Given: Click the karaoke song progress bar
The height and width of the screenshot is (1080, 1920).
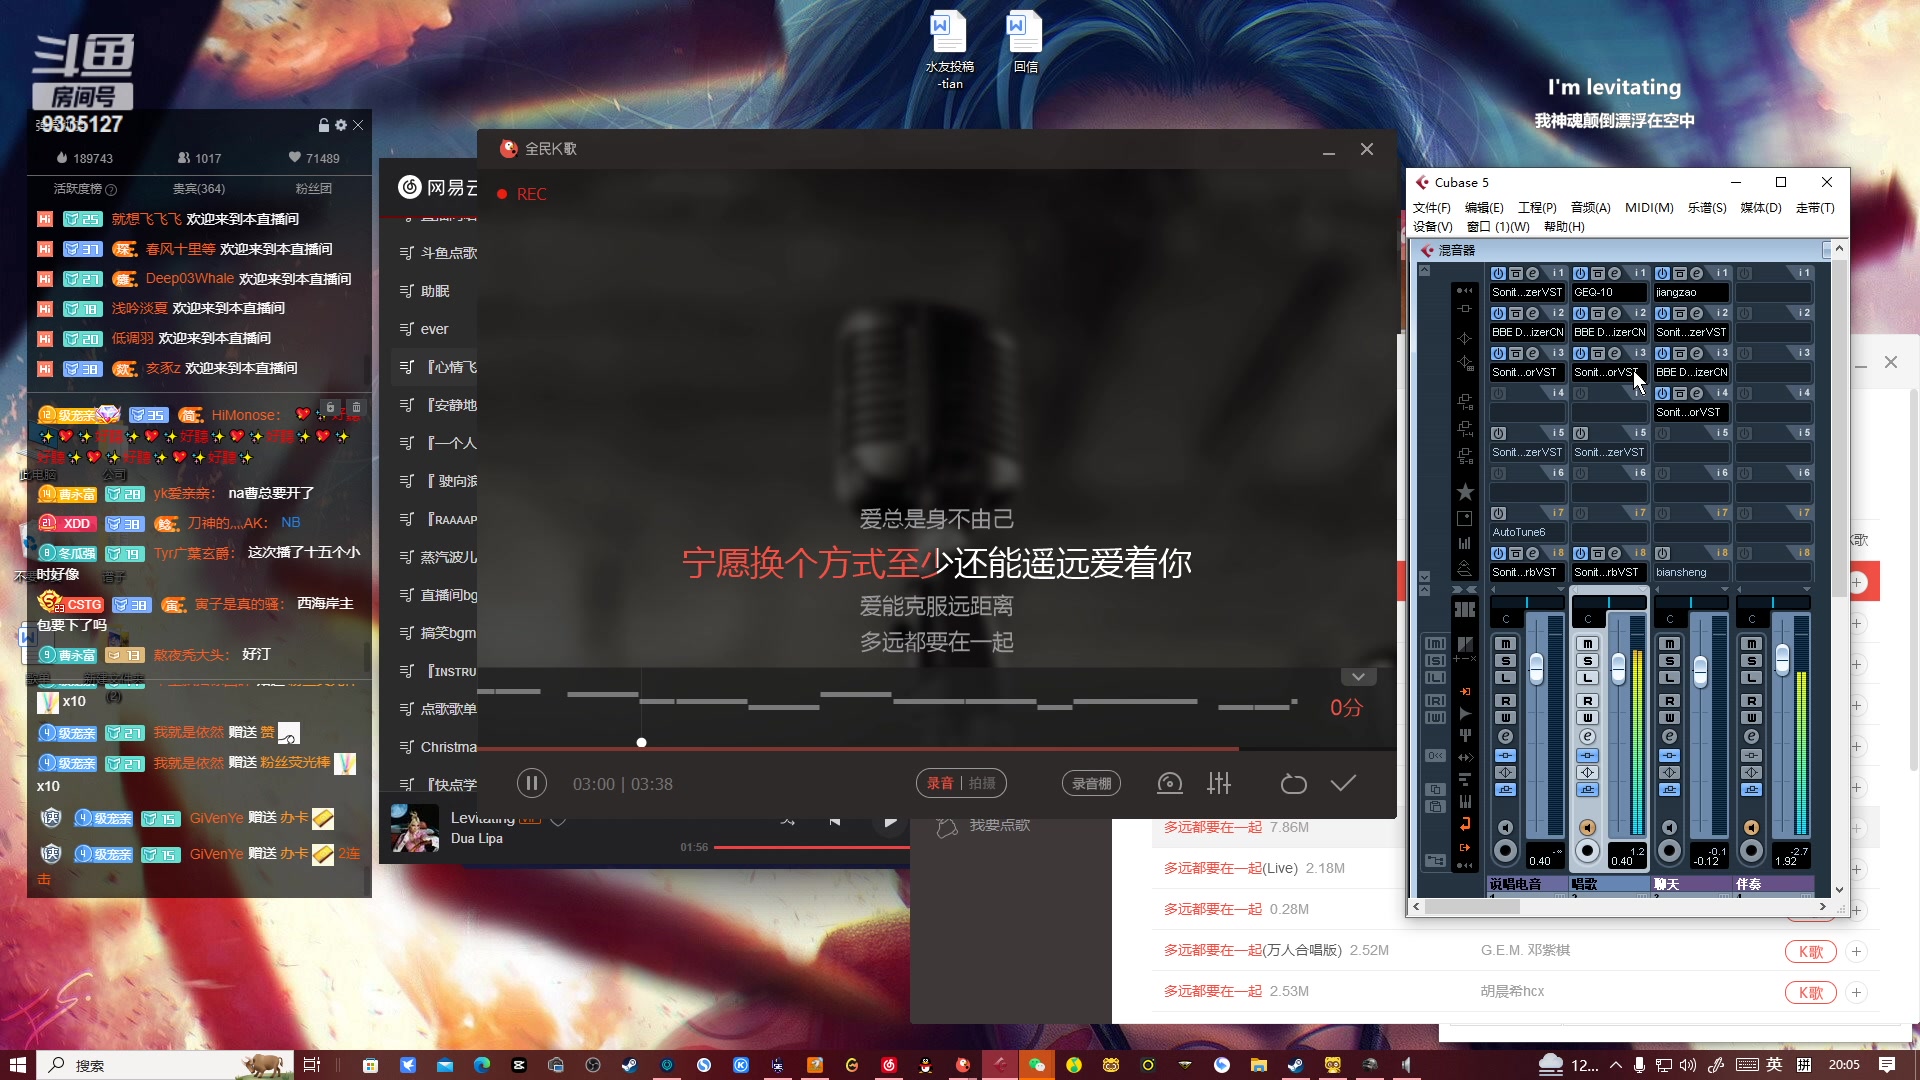Looking at the screenshot, I should click(935, 747).
